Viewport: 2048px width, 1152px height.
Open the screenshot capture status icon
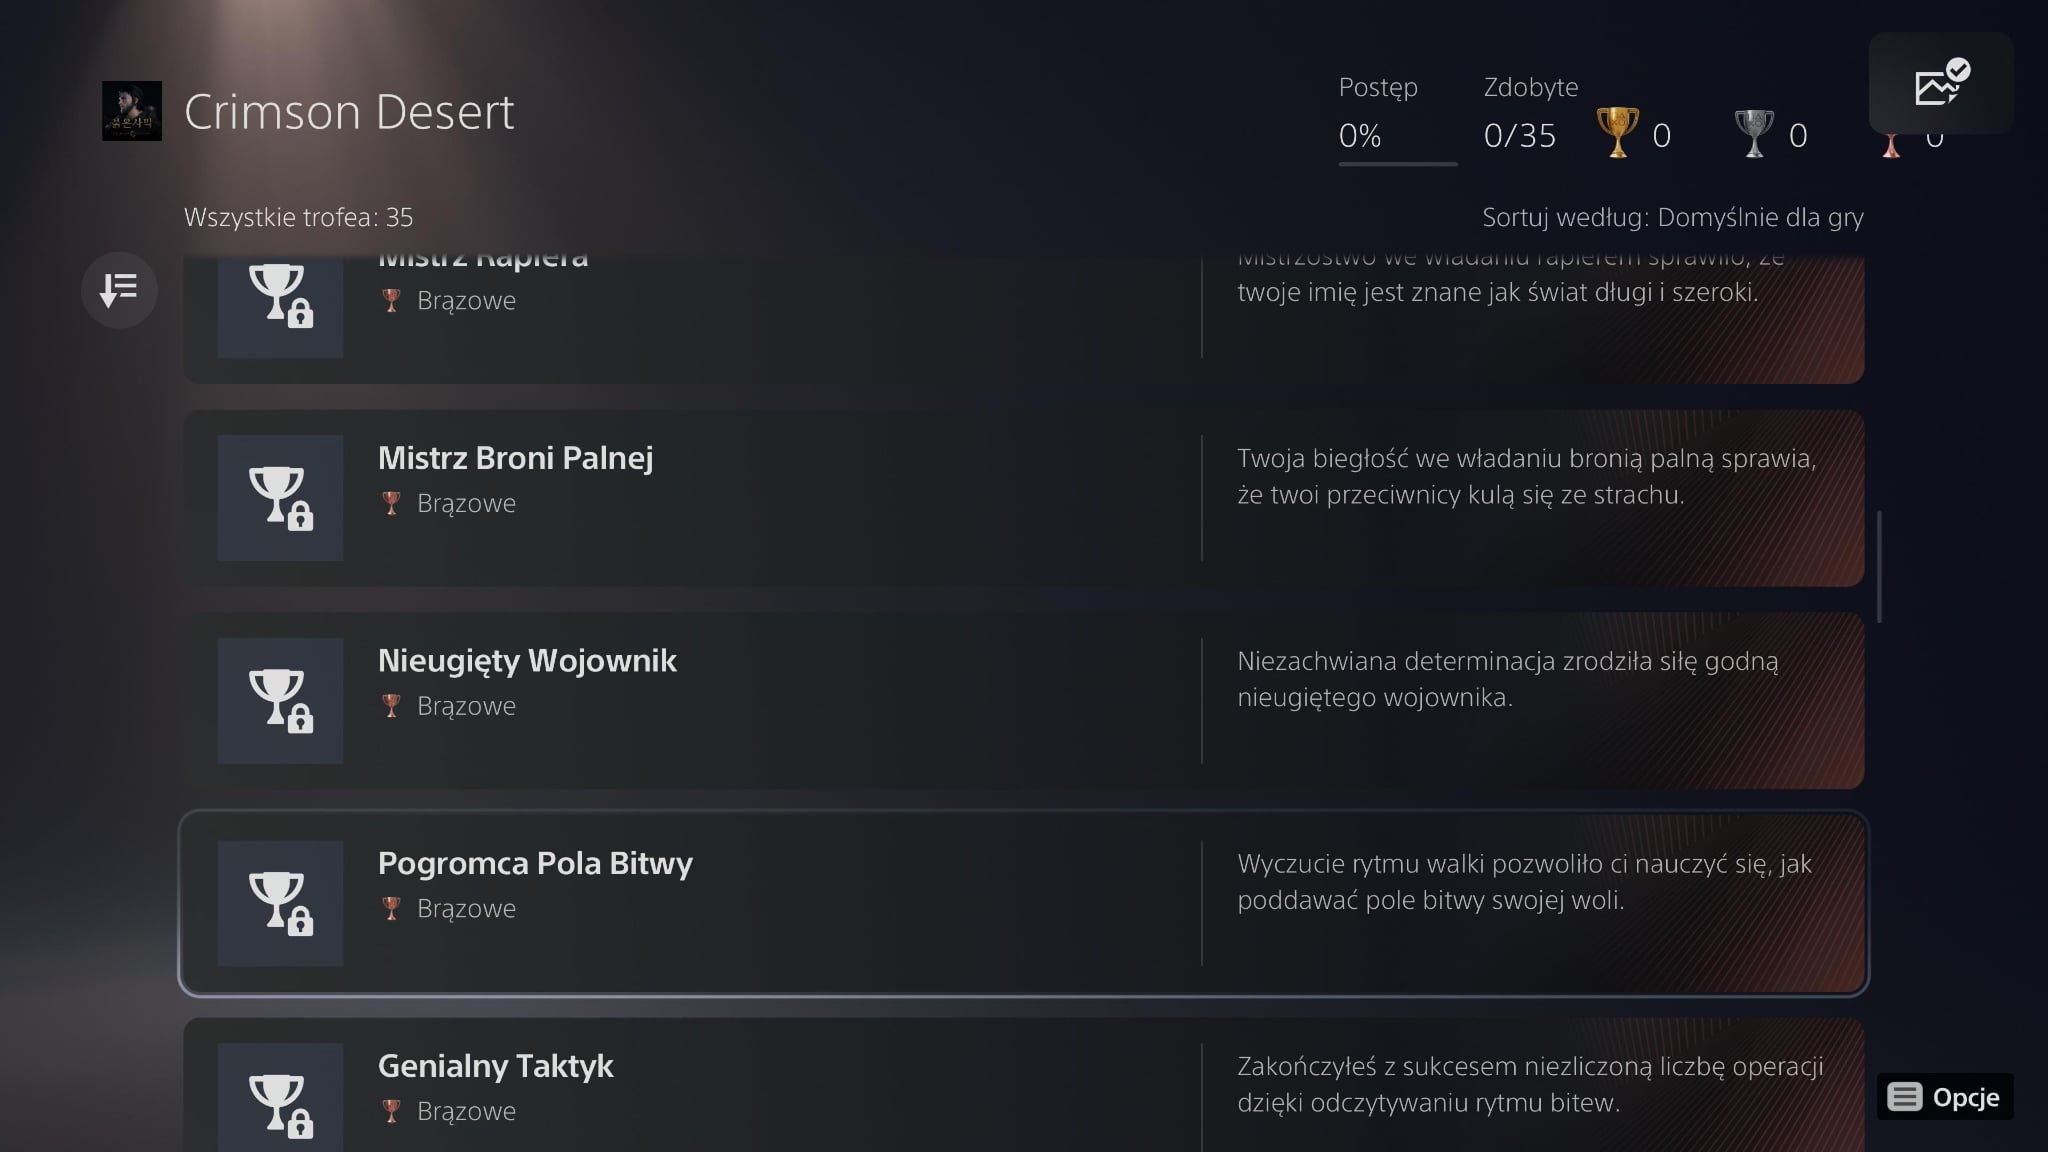pos(1940,84)
